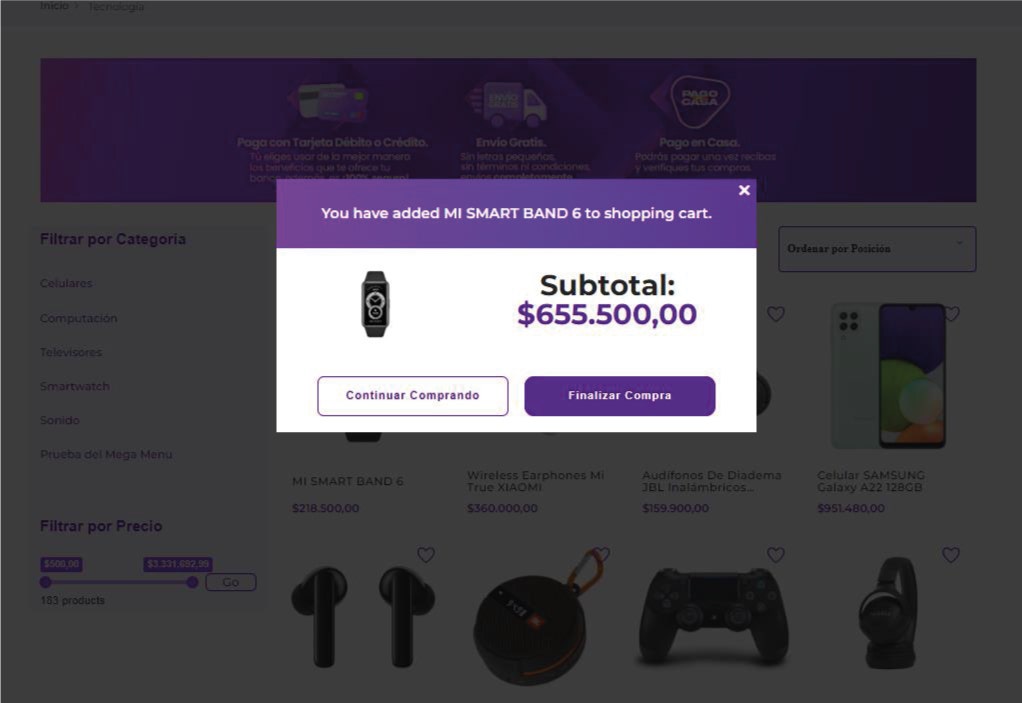The image size is (1022, 703).
Task: Click Mi Smart Band thumbnail in popup
Action: [375, 304]
